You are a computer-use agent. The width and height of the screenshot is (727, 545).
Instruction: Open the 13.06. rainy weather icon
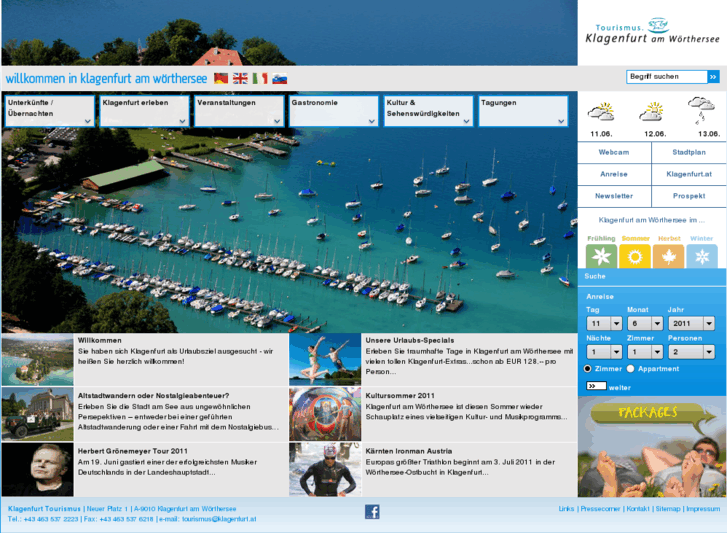[701, 110]
